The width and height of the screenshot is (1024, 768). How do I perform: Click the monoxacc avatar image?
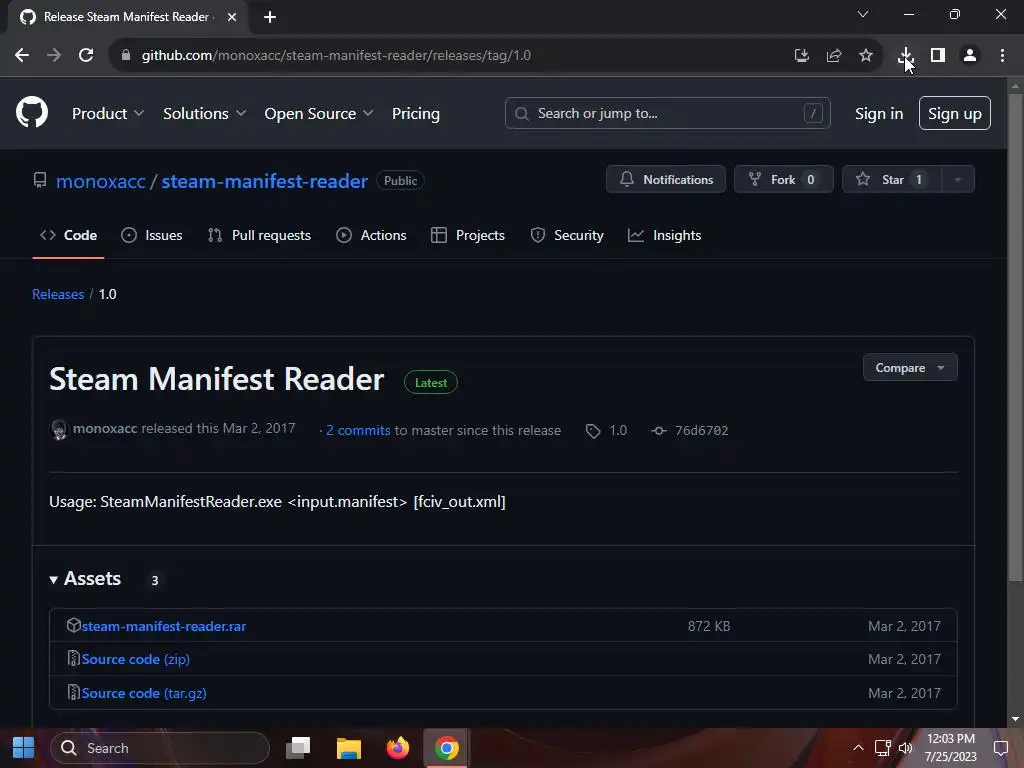pos(59,429)
